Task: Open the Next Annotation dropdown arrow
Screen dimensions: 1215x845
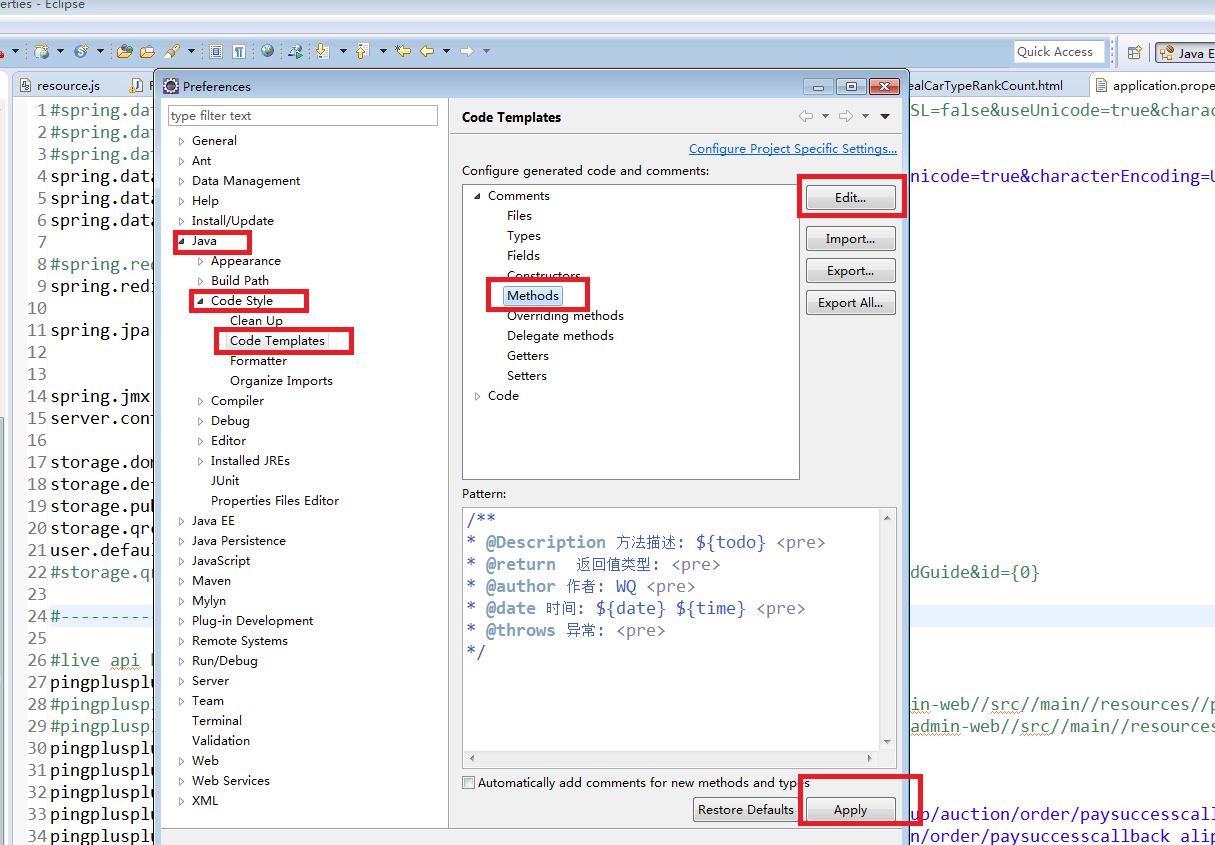Action: click(343, 51)
